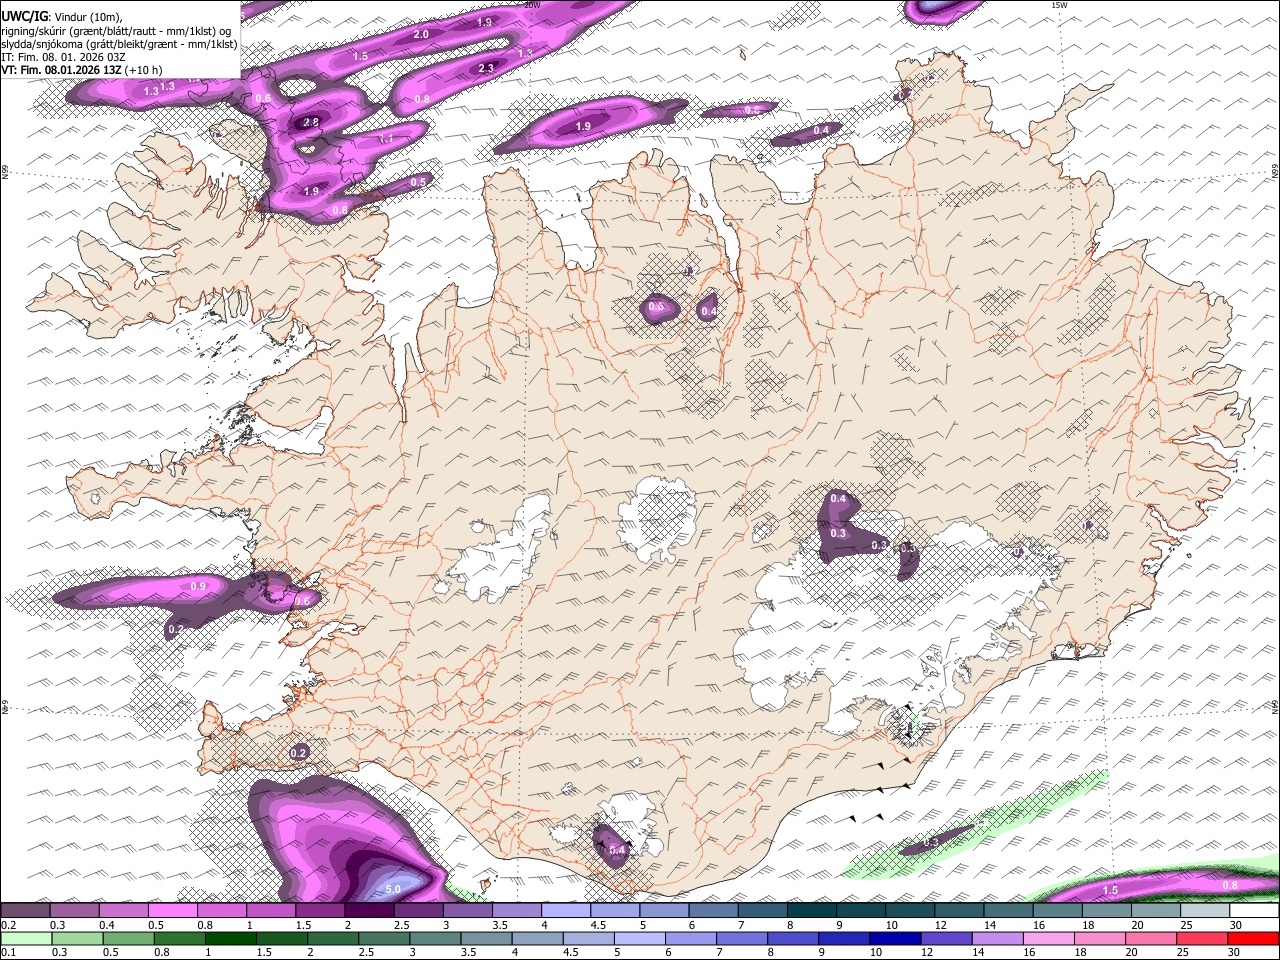
Task: Click the 2.8 snowfall value on the map
Action: [x=310, y=123]
